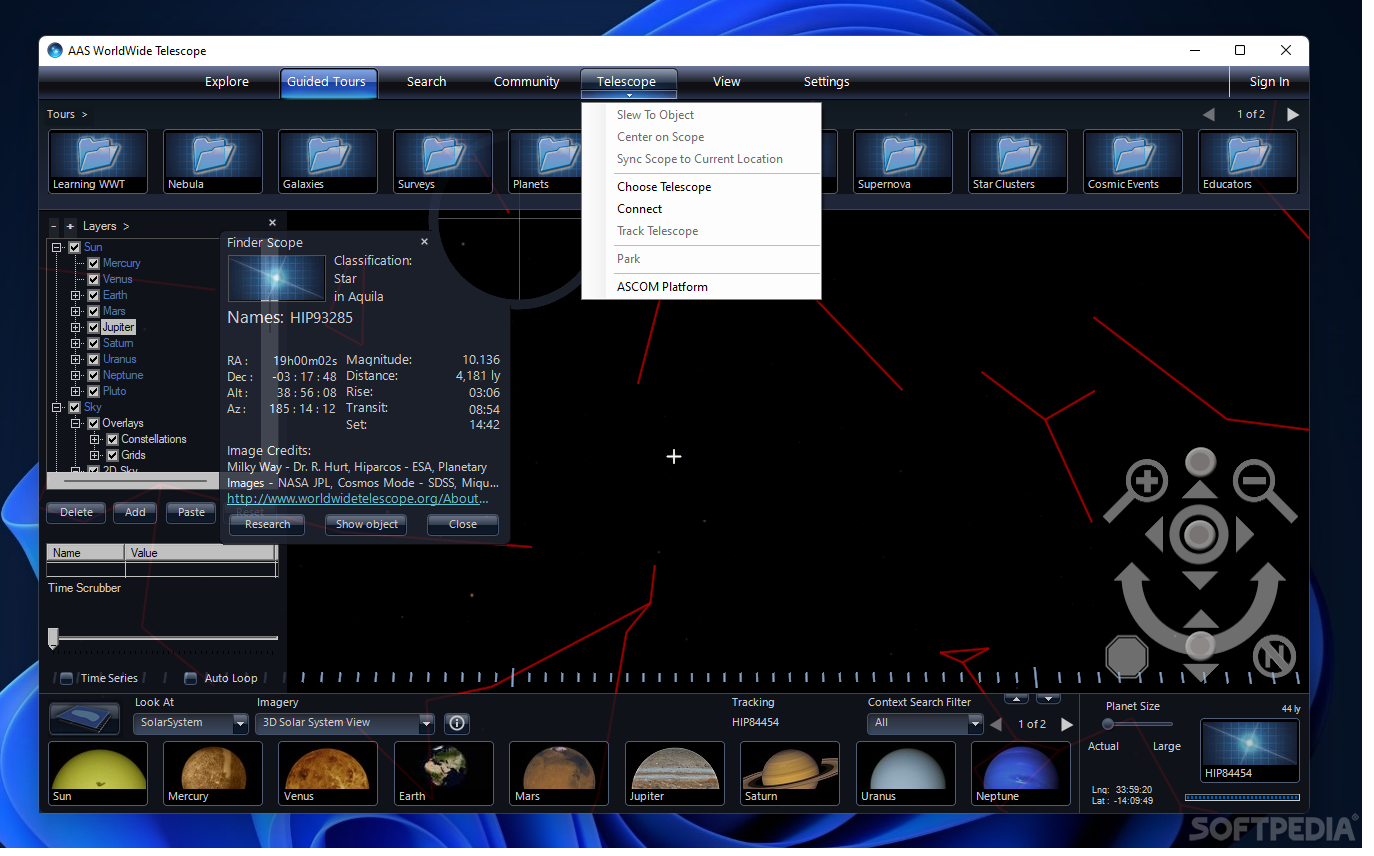Close the Layers panel

[x=272, y=223]
